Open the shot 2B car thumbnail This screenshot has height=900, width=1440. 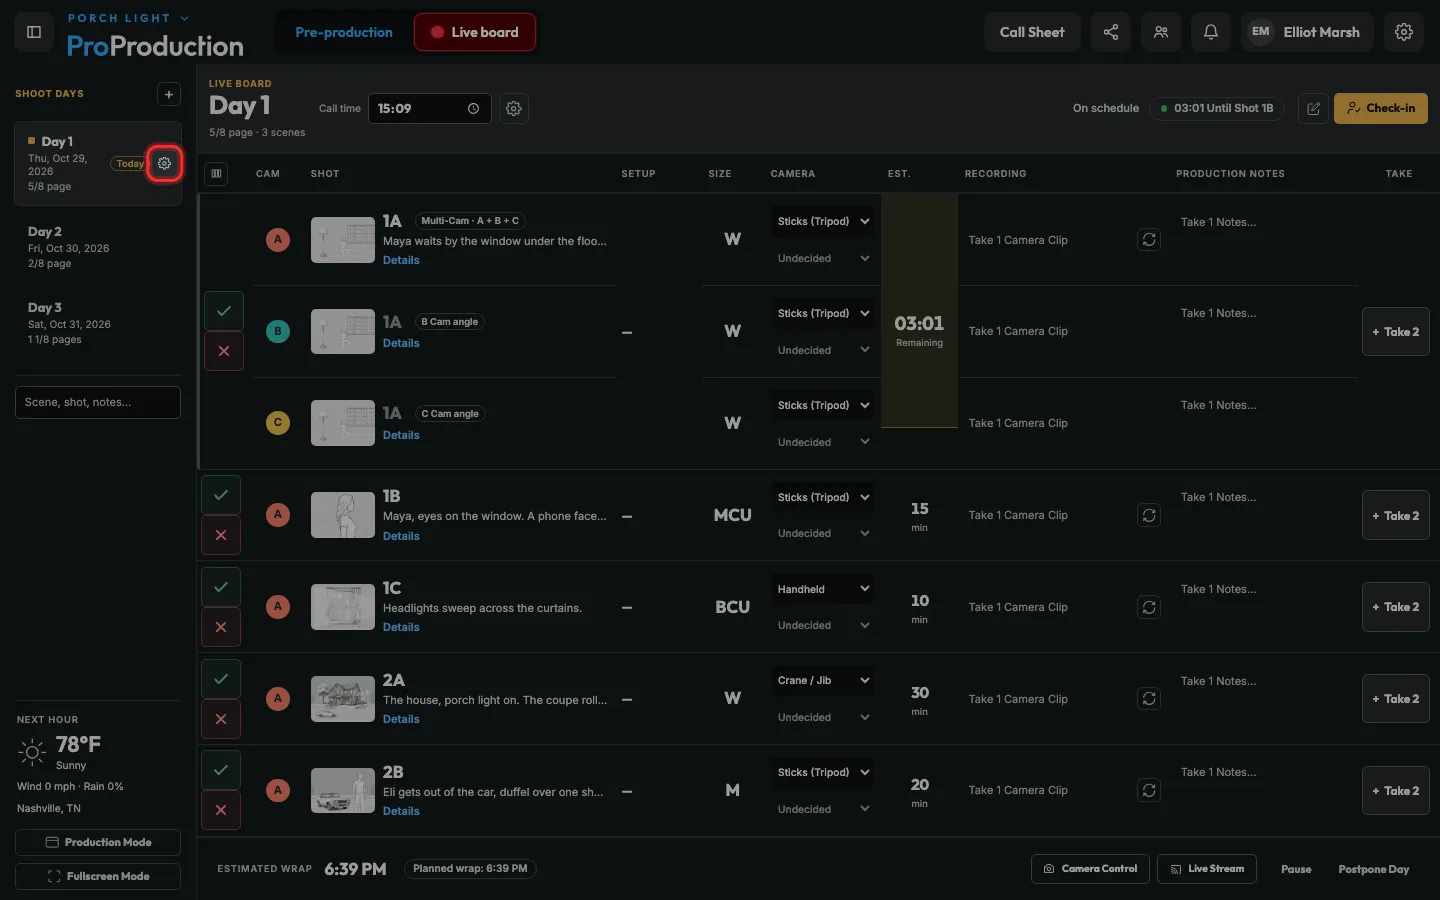343,790
